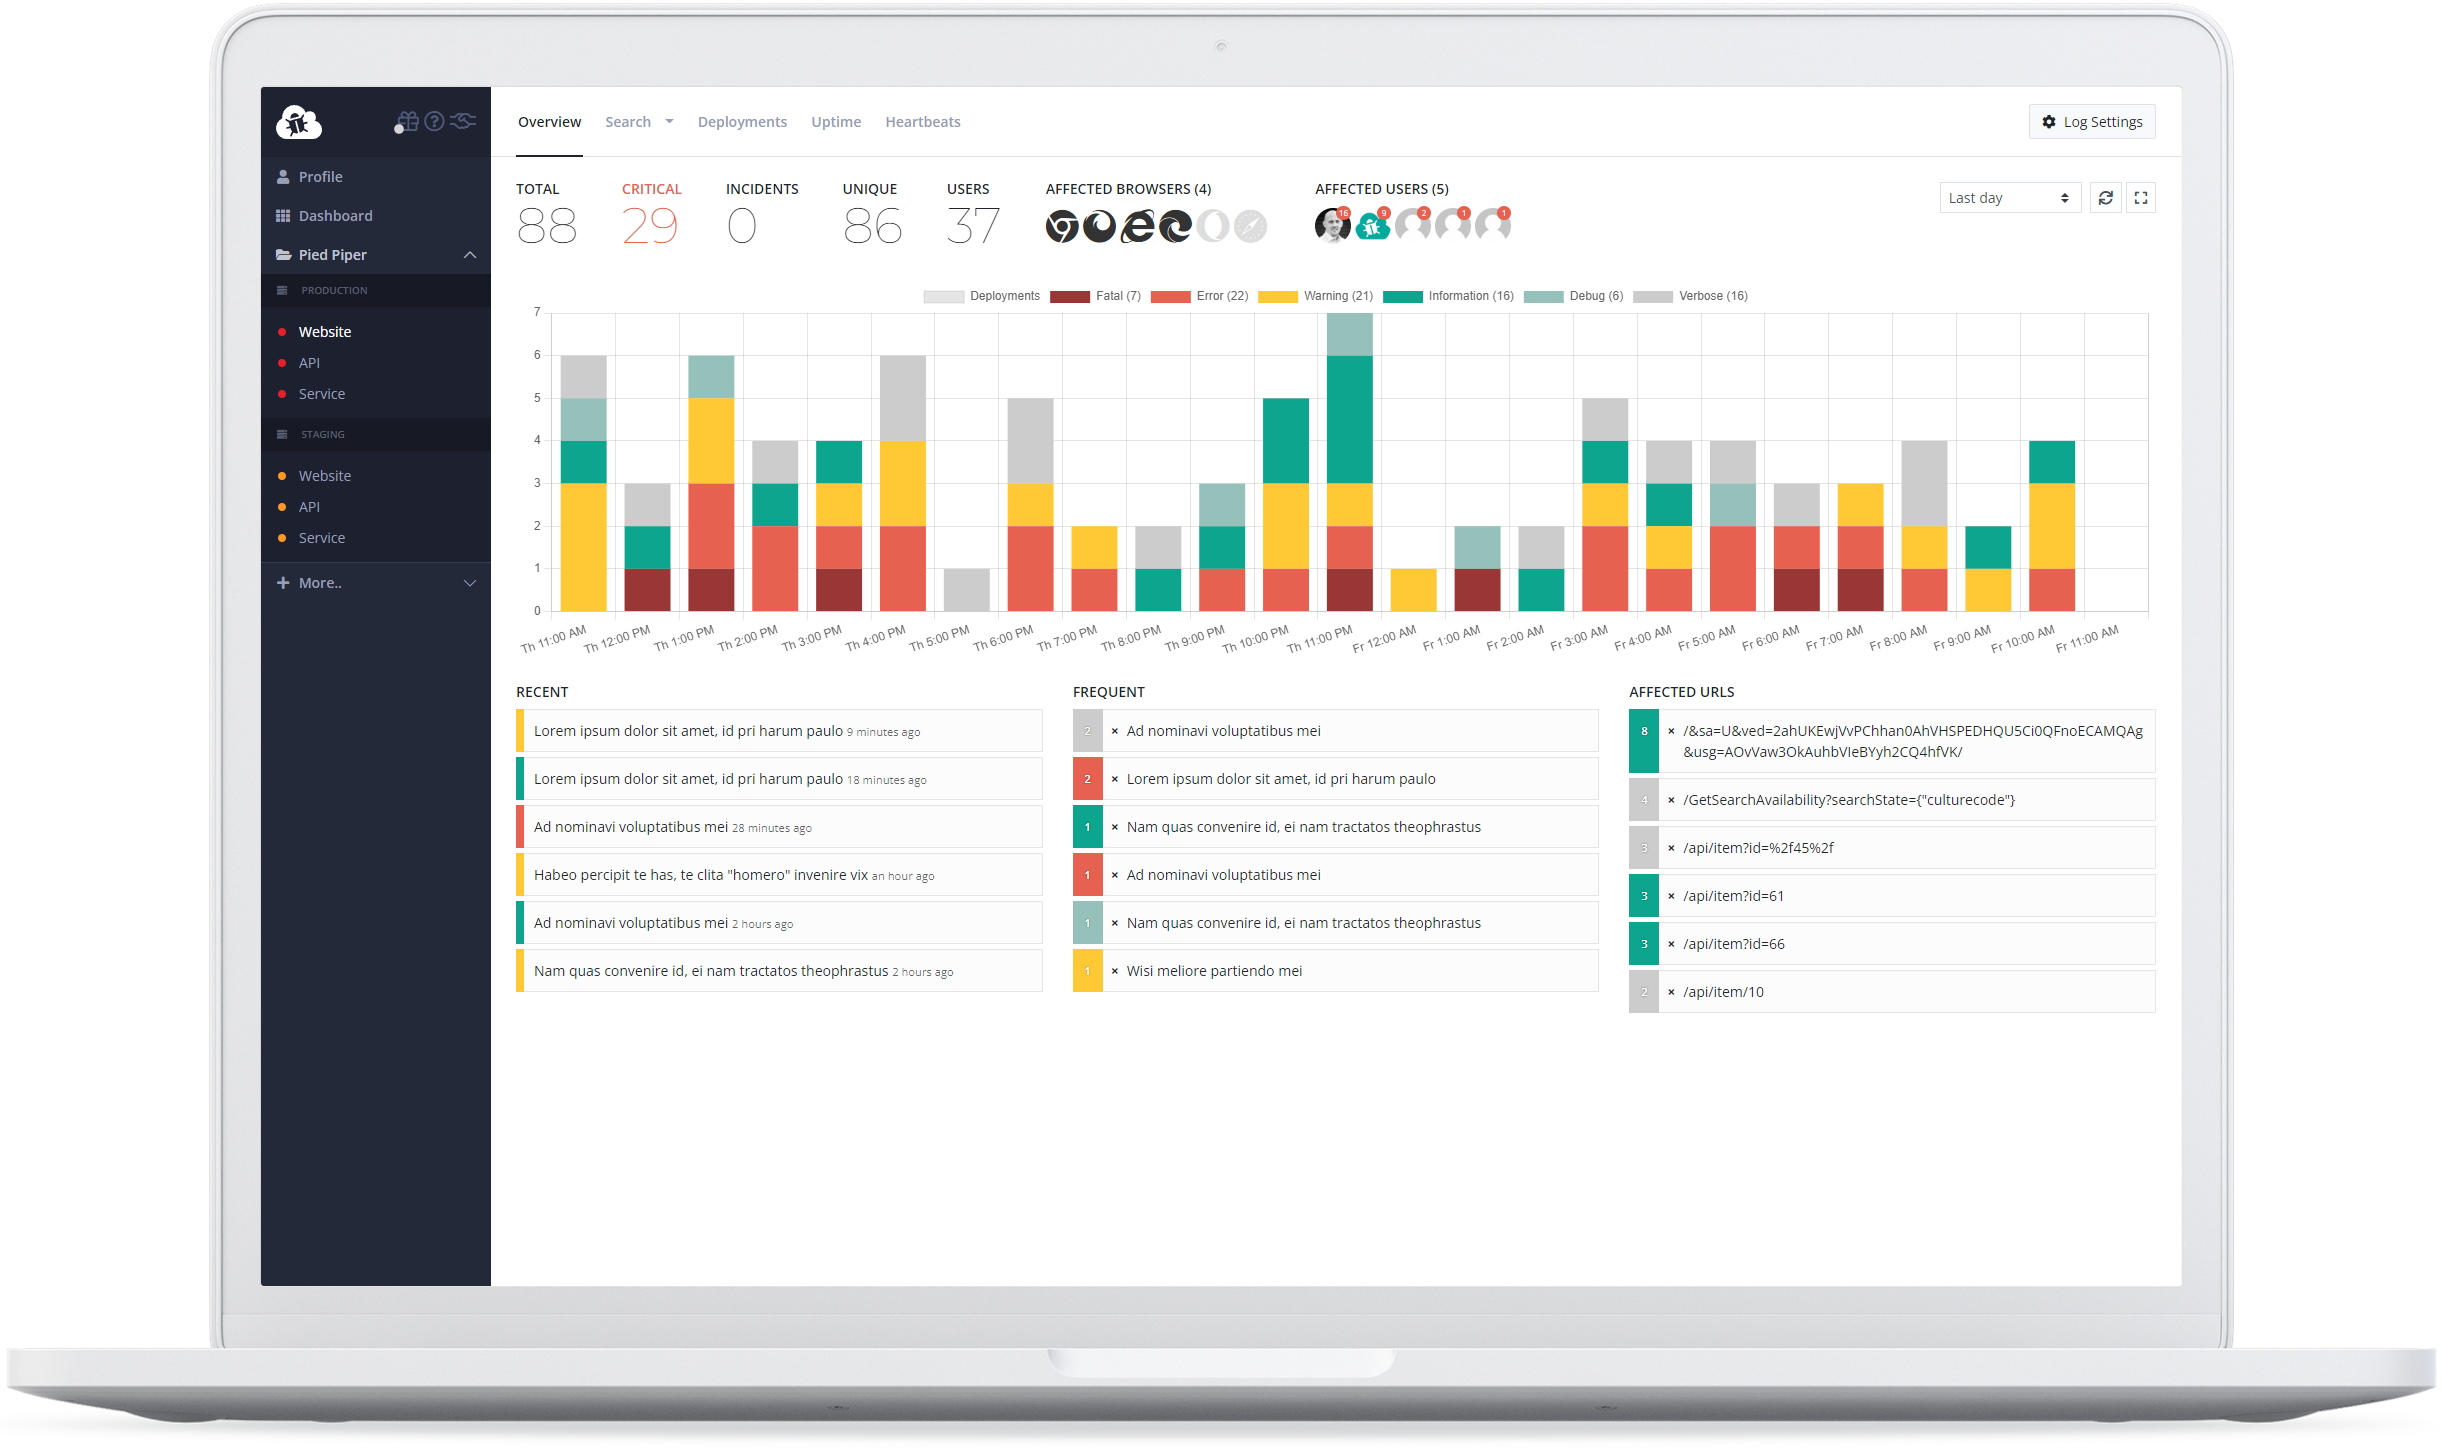Open the Dashboard from the sidebar
Screen dimensions: 2444x1448
335,215
